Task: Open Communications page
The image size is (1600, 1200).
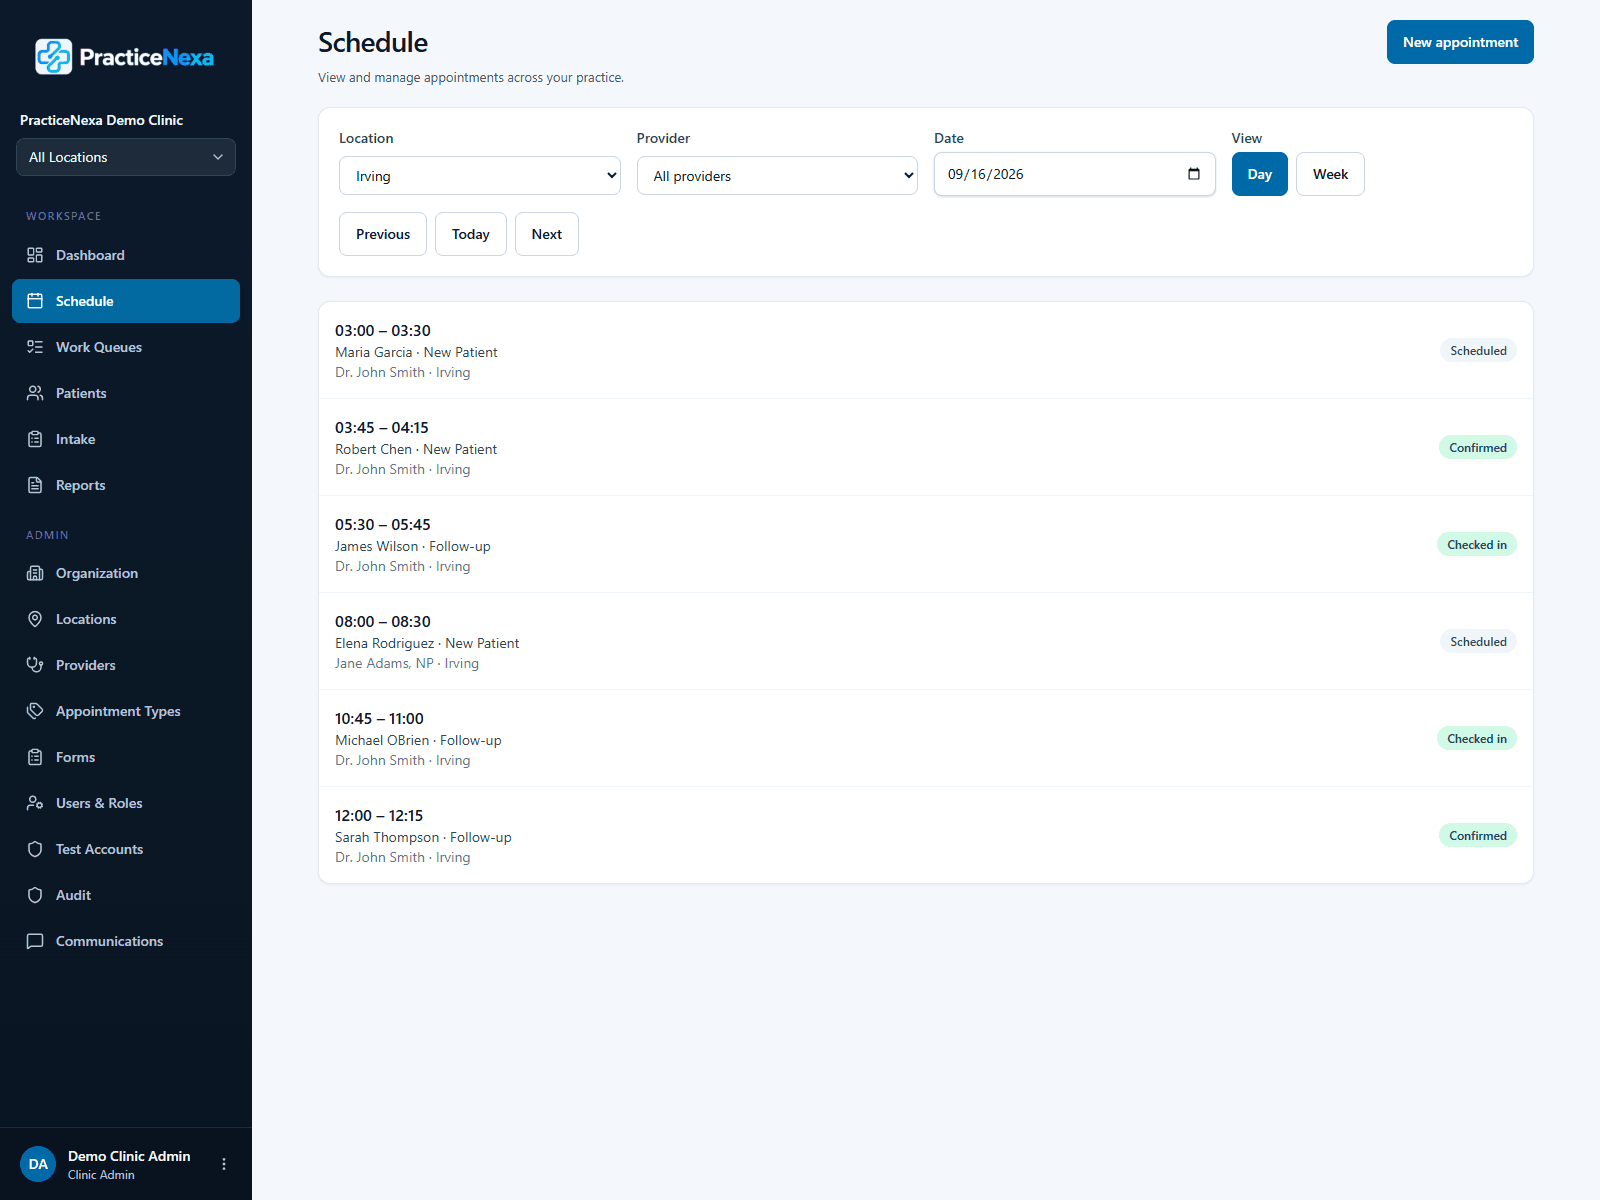Action: click(126, 941)
